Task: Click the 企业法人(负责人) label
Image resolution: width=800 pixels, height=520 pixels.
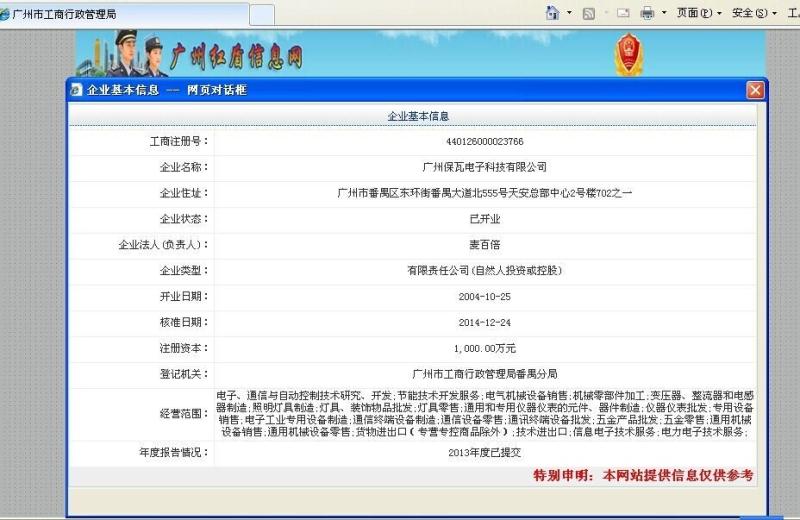Action: [163, 245]
